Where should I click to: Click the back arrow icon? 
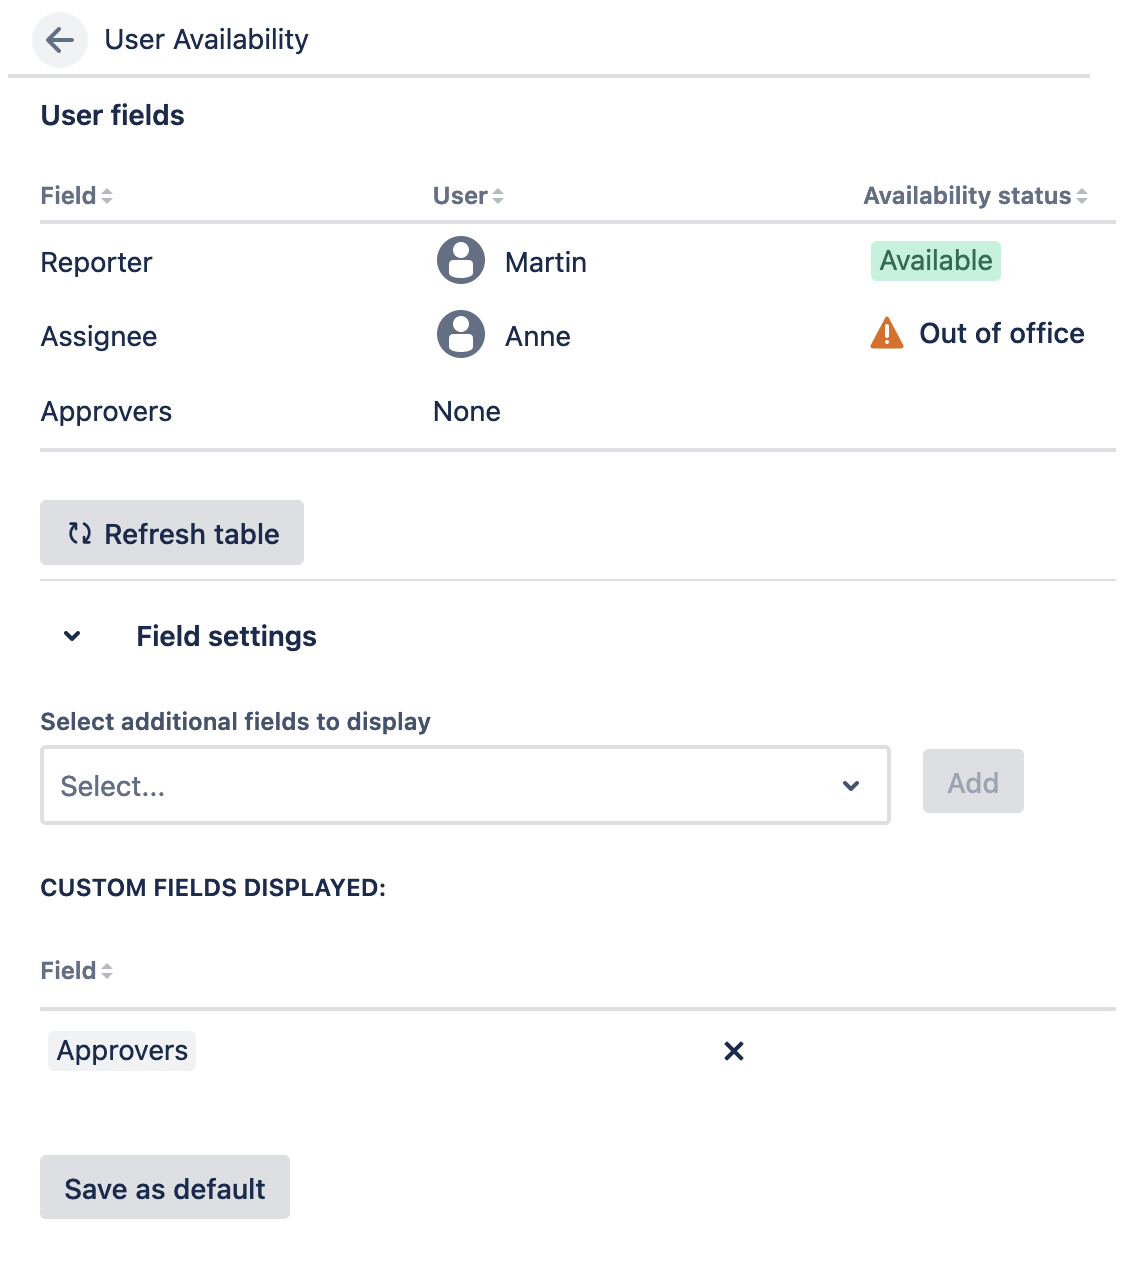click(x=59, y=40)
